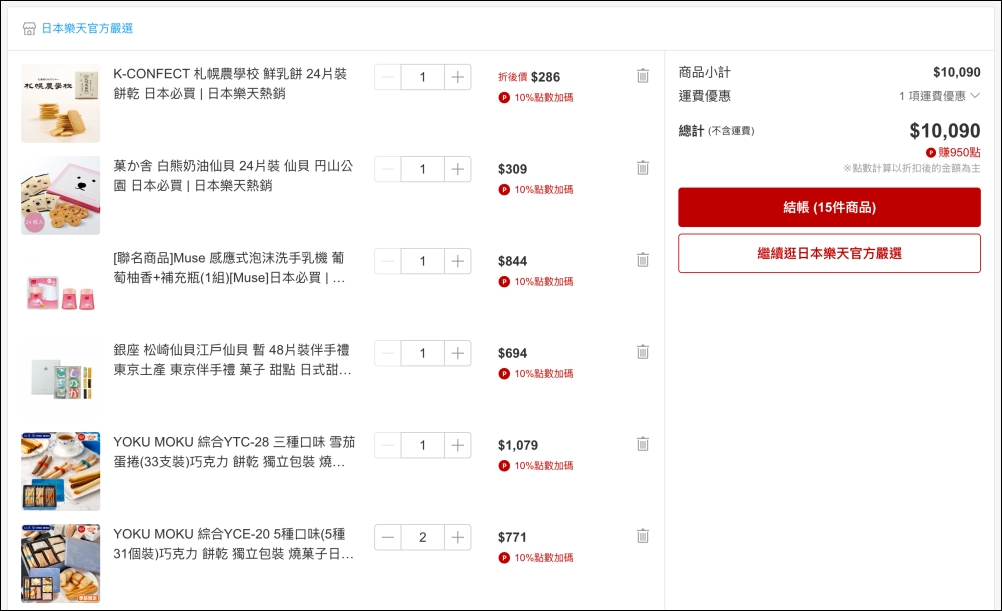The width and height of the screenshot is (1002, 611).
Task: Click 繼續逛日本樂天官方嚴選 button
Action: pyautogui.click(x=829, y=253)
